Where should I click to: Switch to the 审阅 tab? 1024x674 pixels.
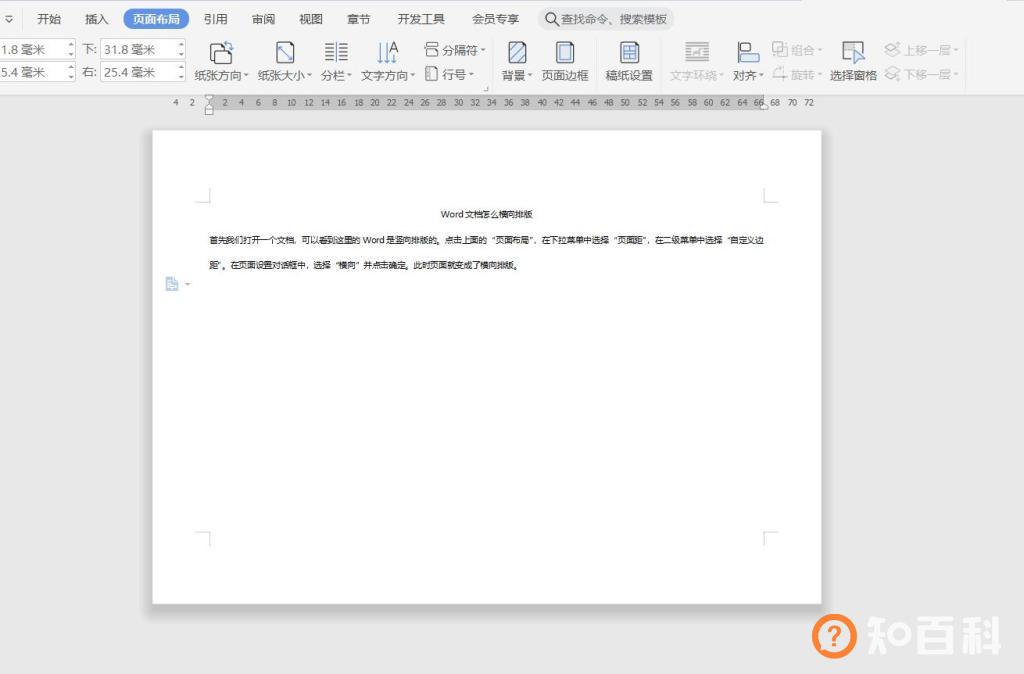264,19
